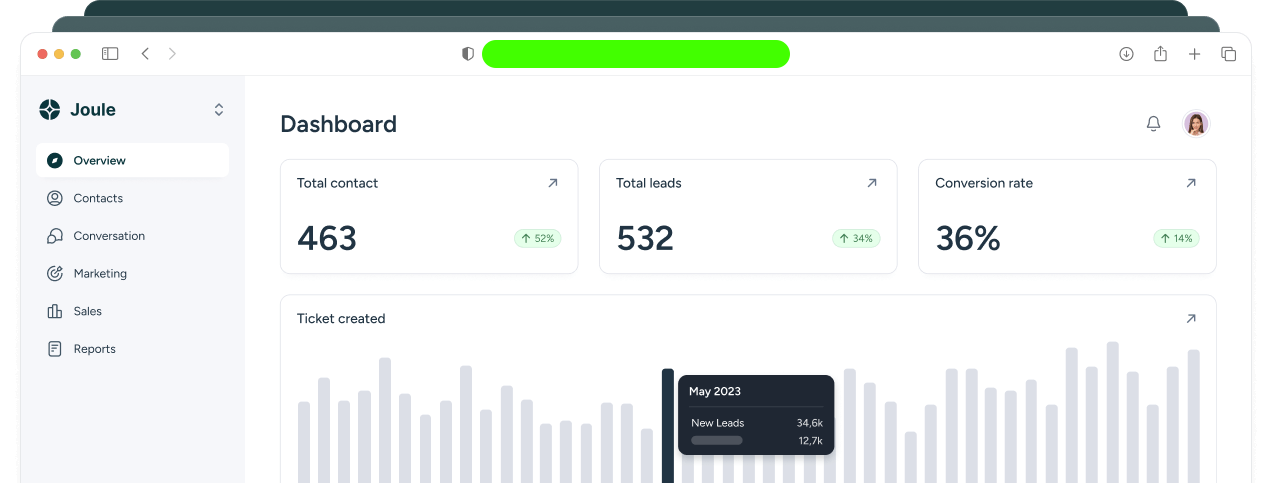Select the highlighted May 2023 bar
Image resolution: width=1272 pixels, height=483 pixels.
click(668, 425)
